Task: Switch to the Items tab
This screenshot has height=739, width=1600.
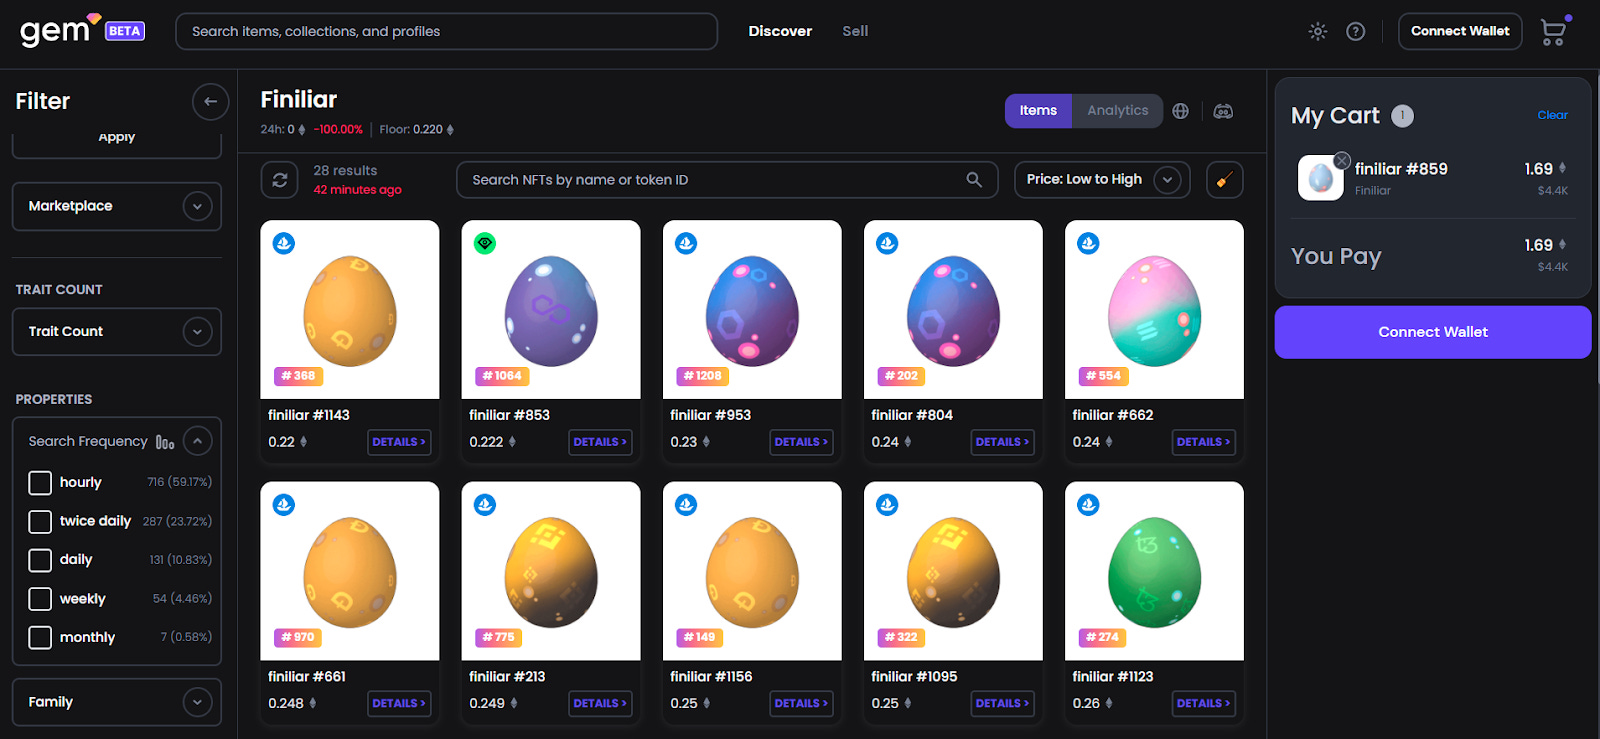Action: point(1038,111)
